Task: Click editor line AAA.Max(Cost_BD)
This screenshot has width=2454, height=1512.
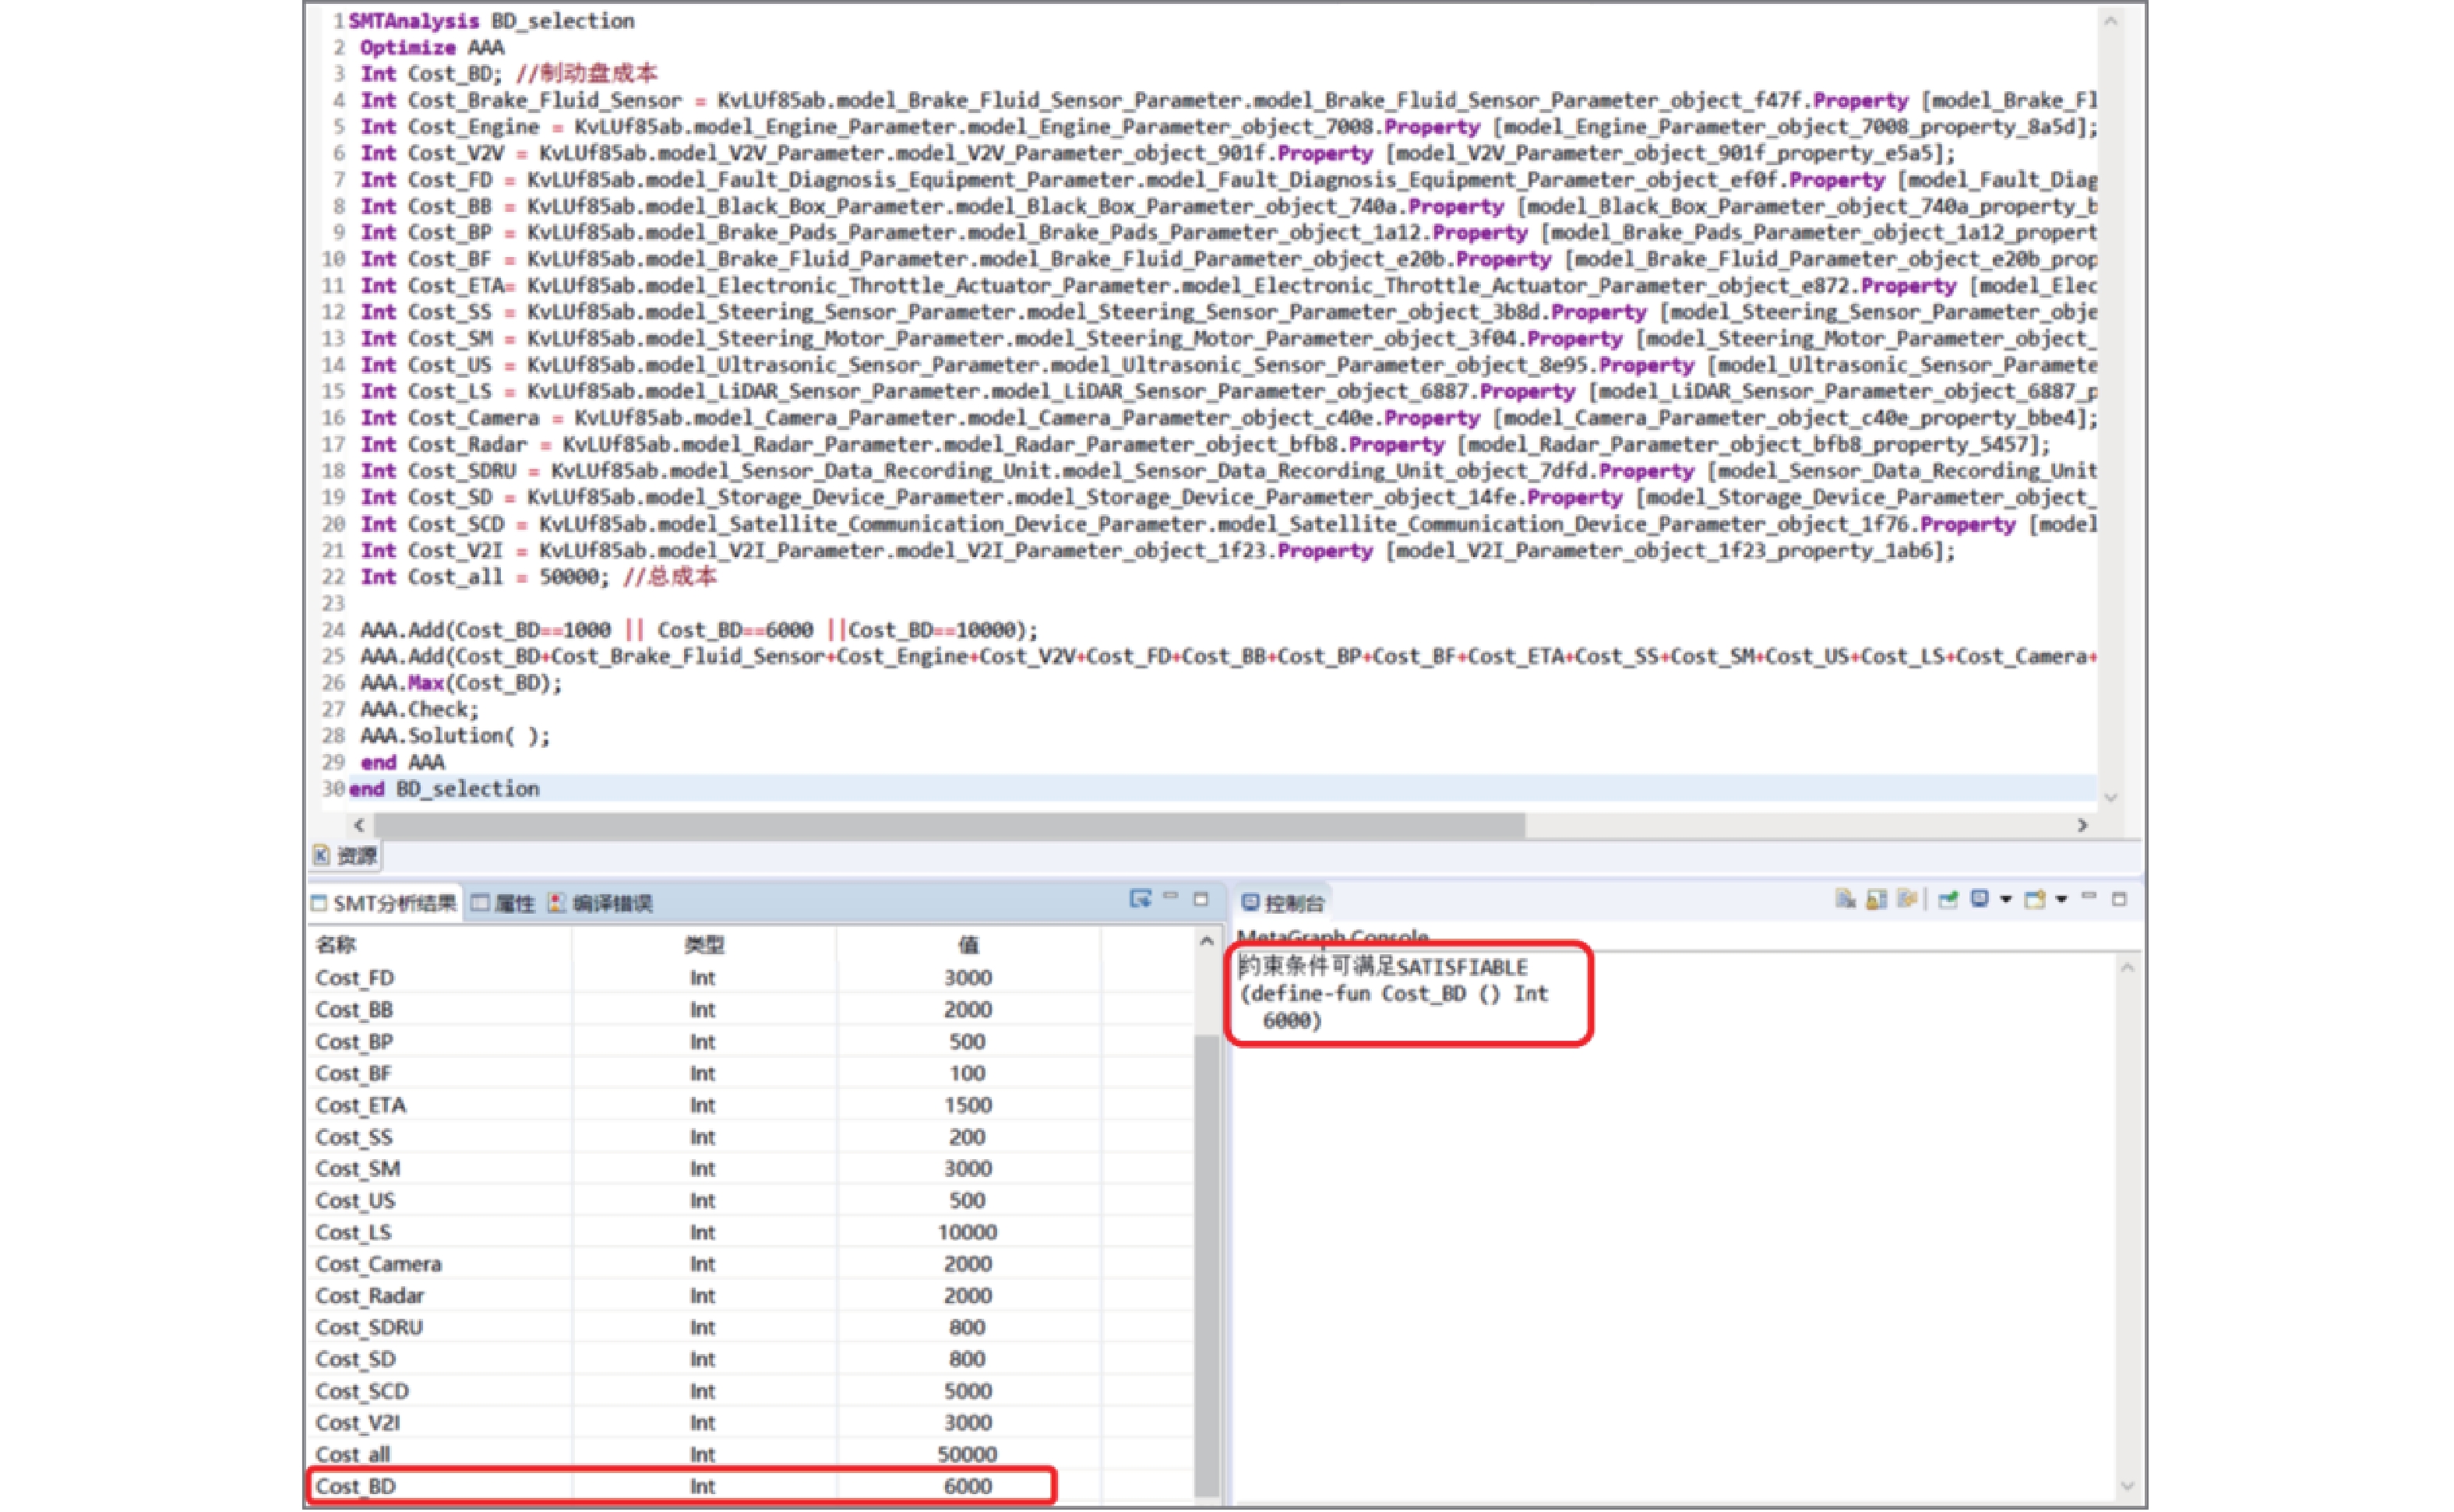Action: (461, 683)
